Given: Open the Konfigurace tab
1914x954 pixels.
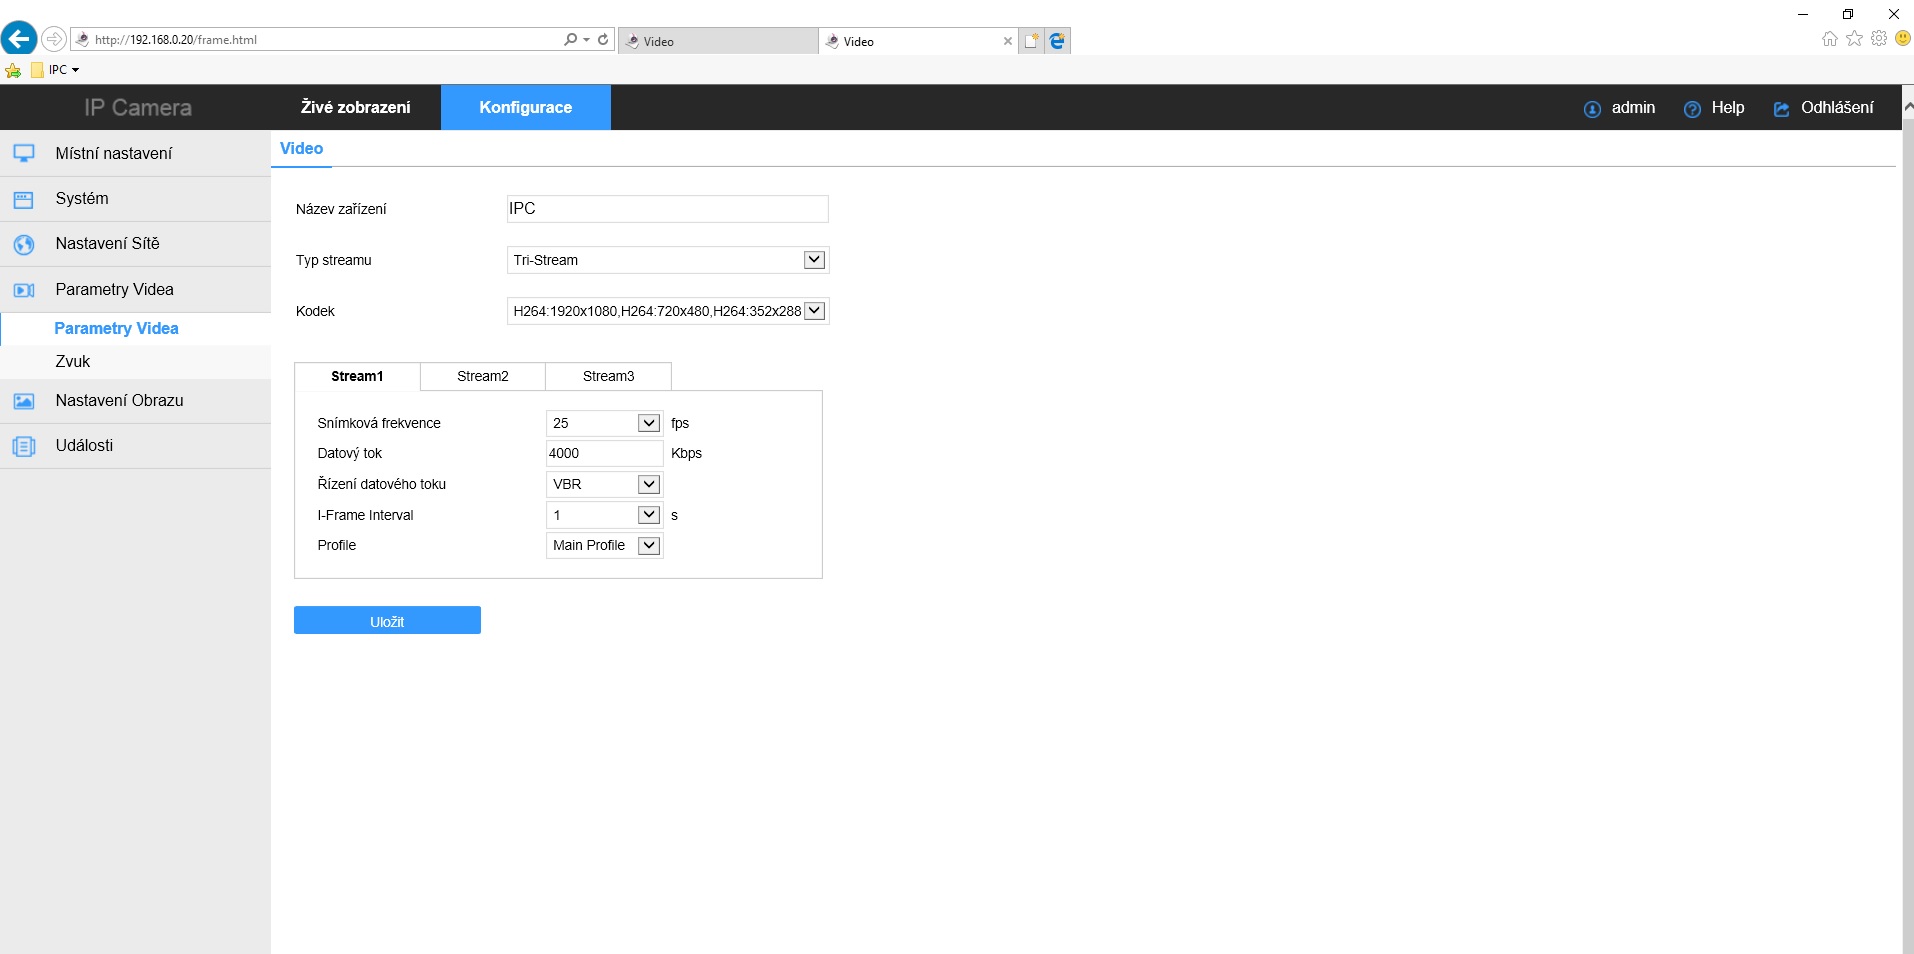Looking at the screenshot, I should [x=526, y=107].
